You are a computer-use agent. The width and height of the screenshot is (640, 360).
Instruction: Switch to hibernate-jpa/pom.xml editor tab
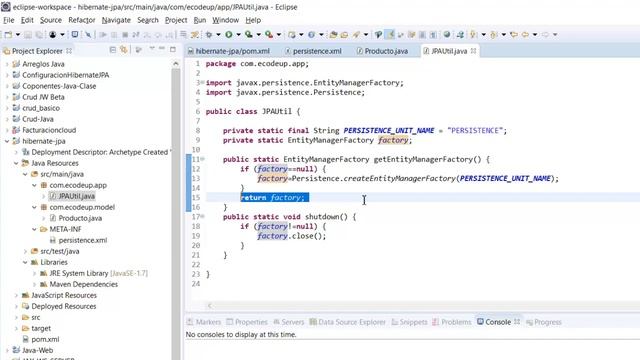(229, 51)
